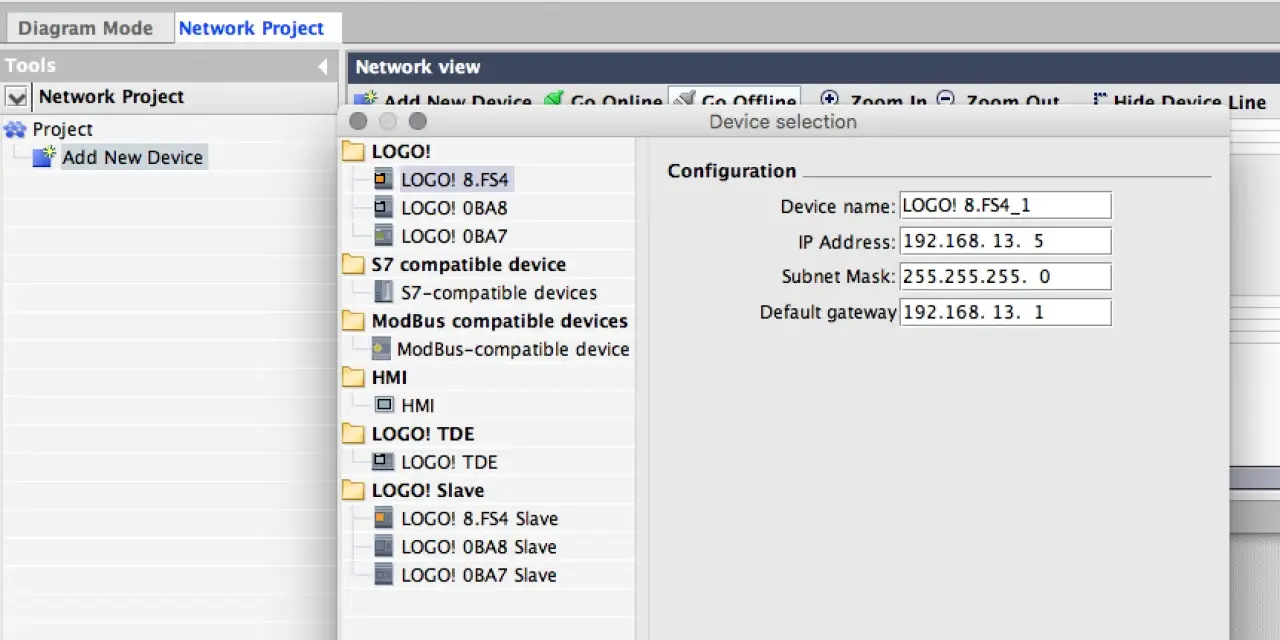Click the Device selection dialog title

pyautogui.click(x=783, y=122)
